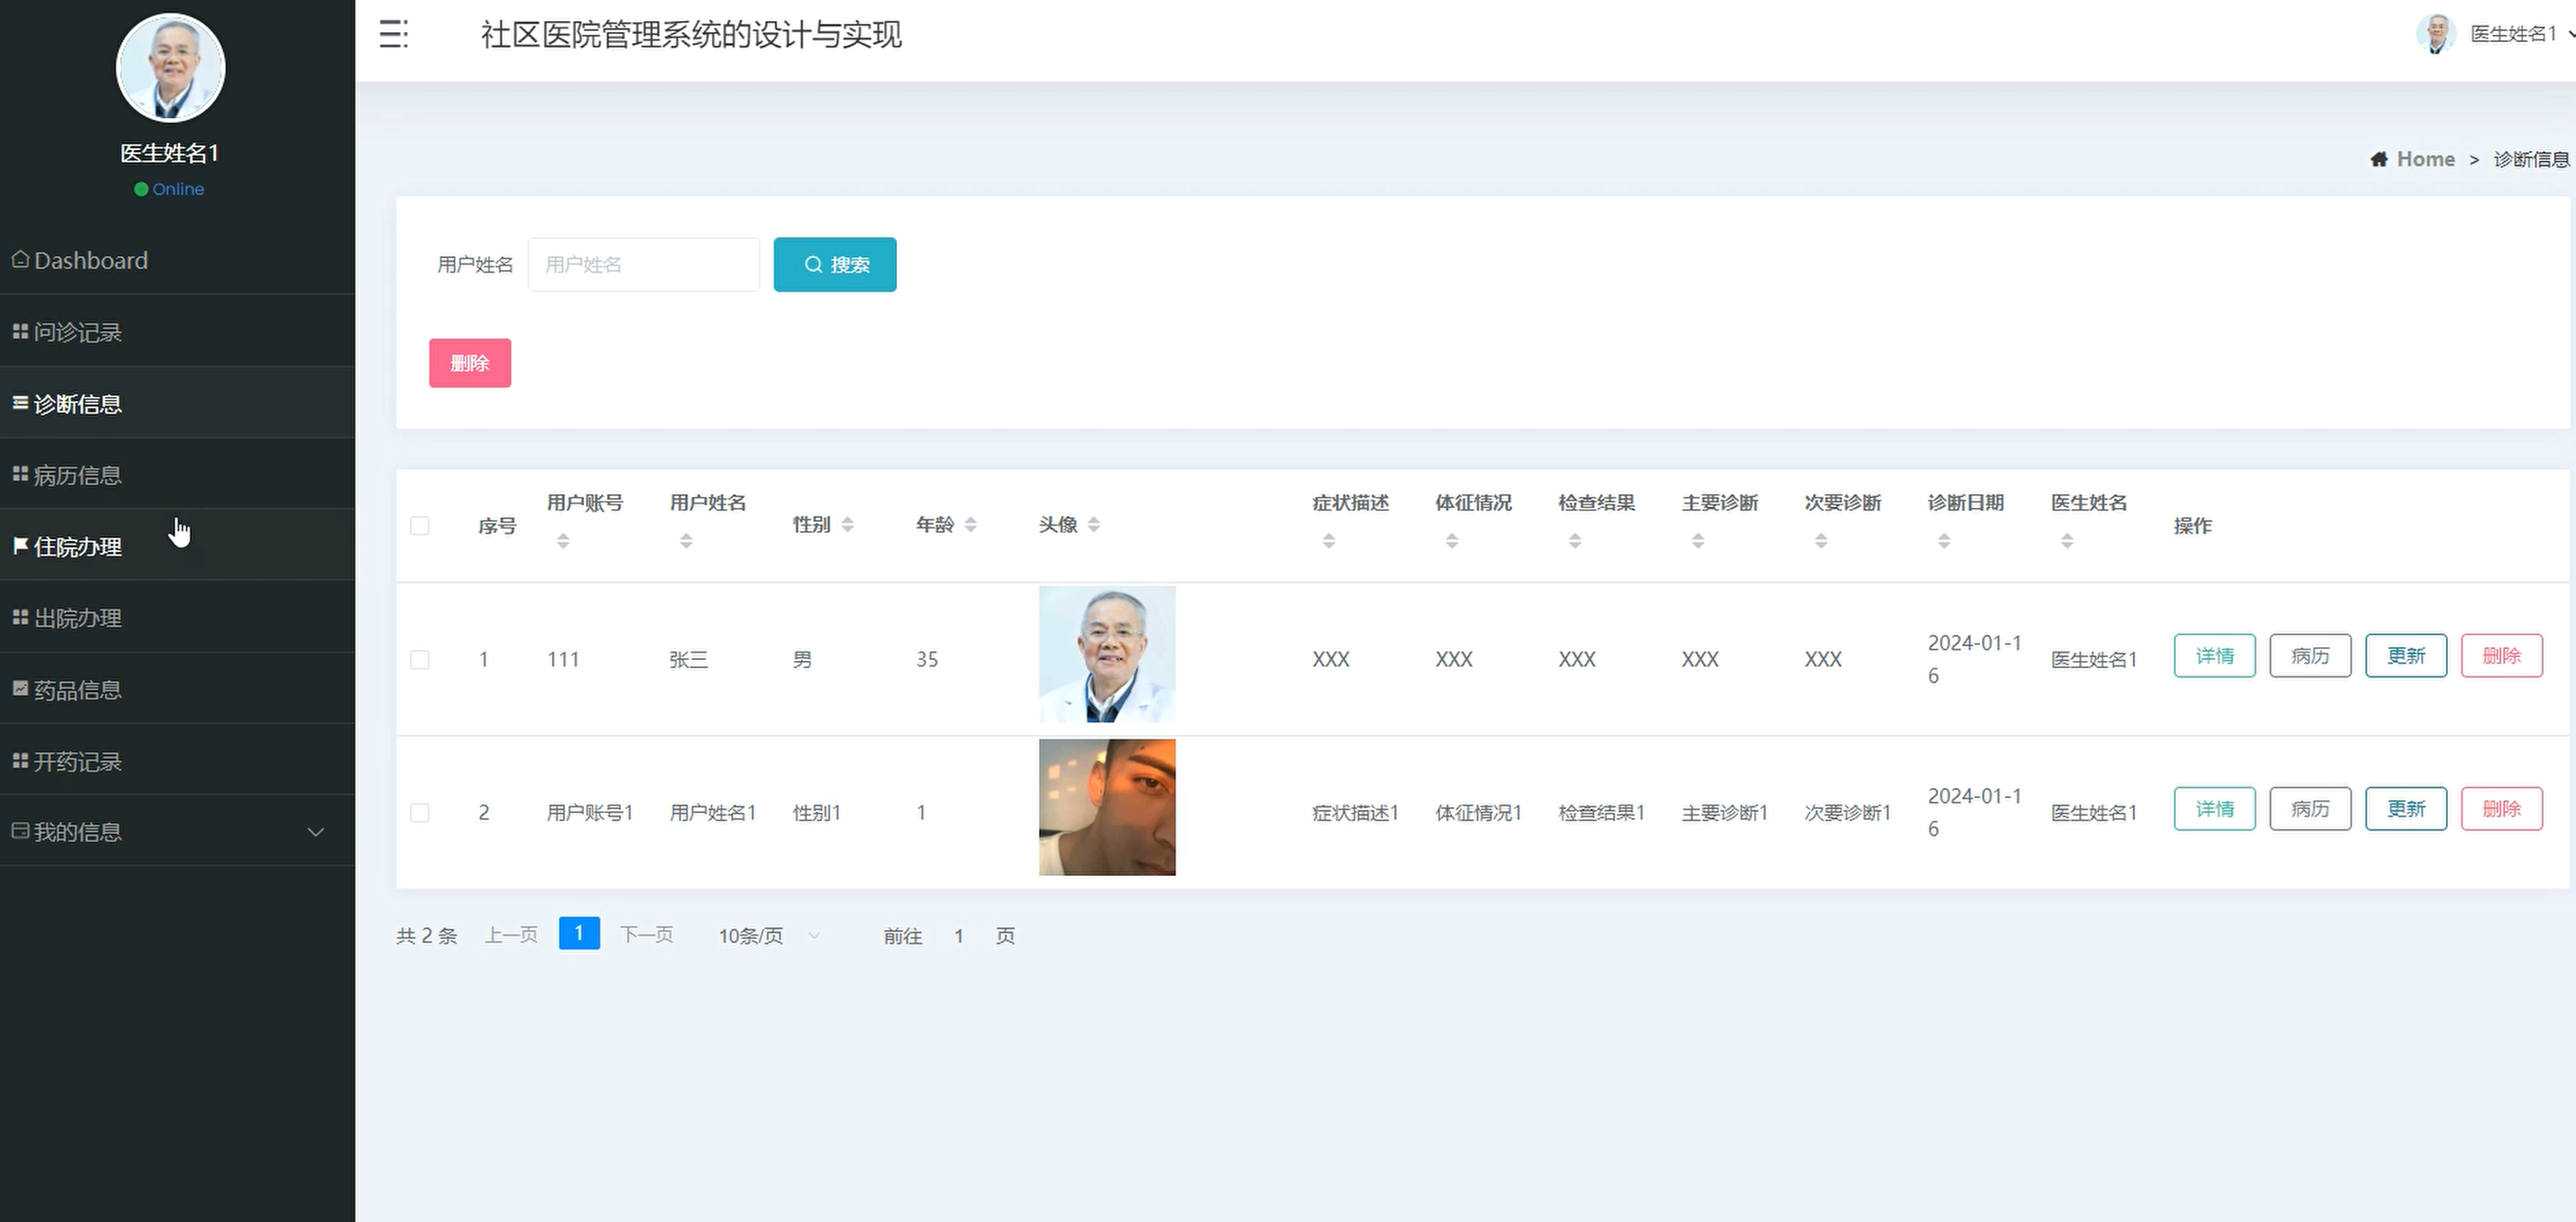Click the Online status indicator
2576x1222 pixels.
click(169, 189)
